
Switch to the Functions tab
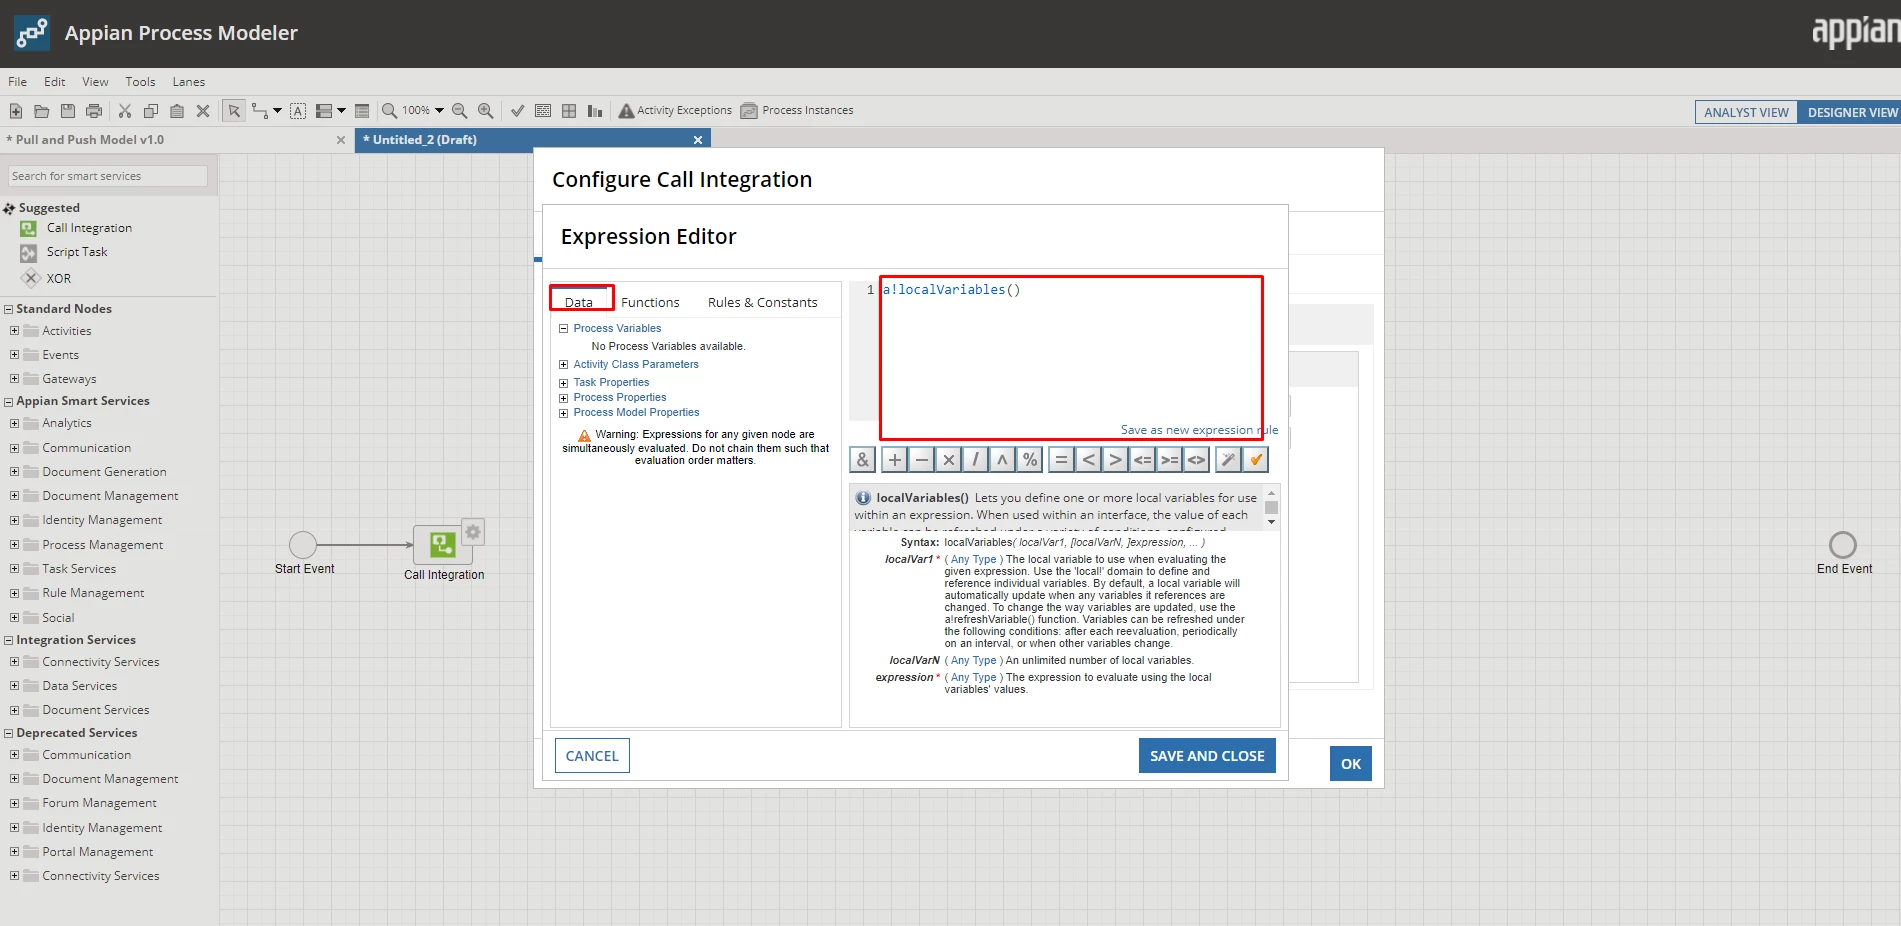click(x=650, y=303)
